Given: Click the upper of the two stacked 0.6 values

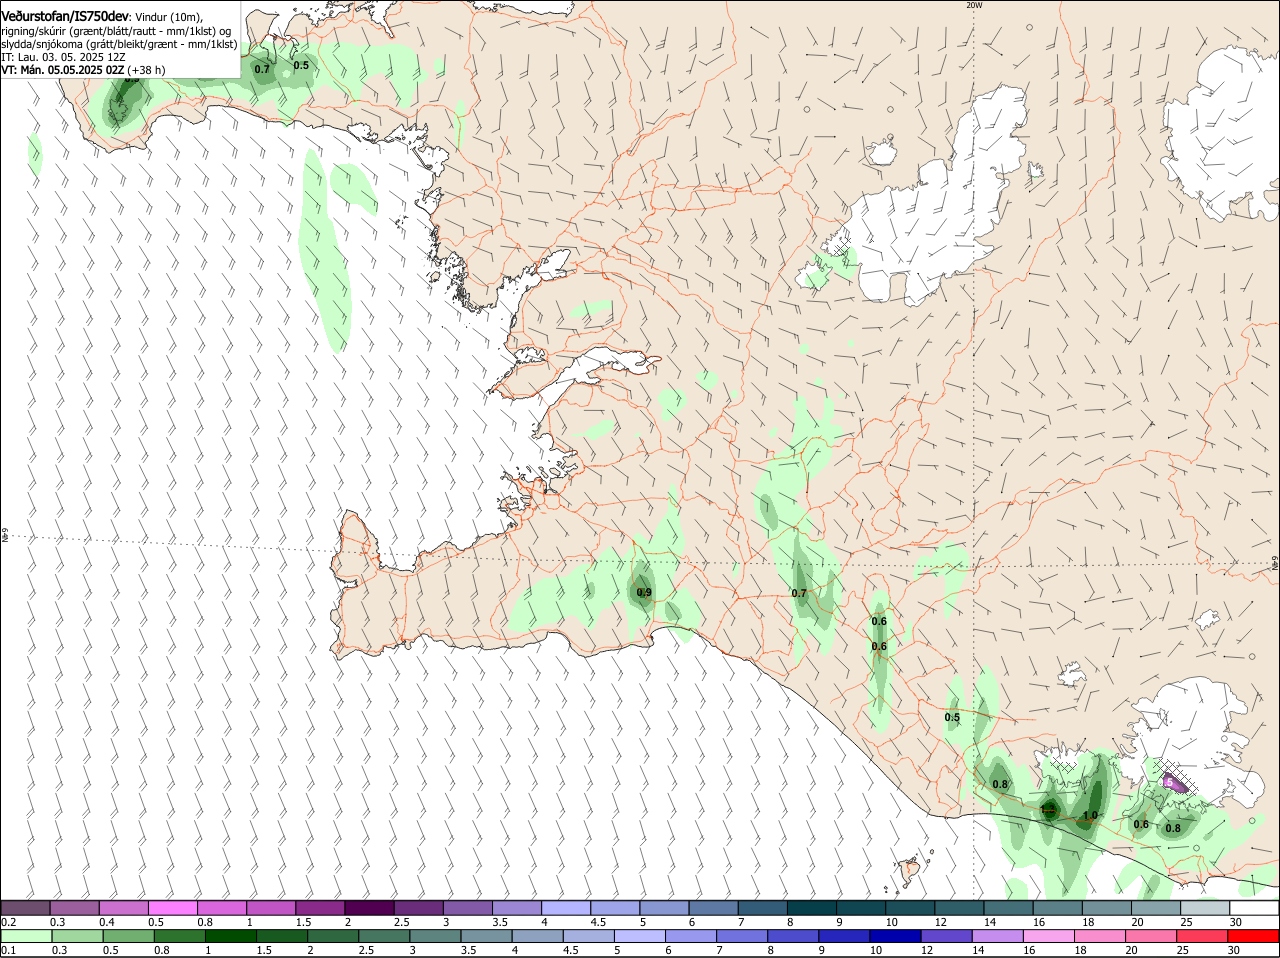Looking at the screenshot, I should click(x=879, y=621).
